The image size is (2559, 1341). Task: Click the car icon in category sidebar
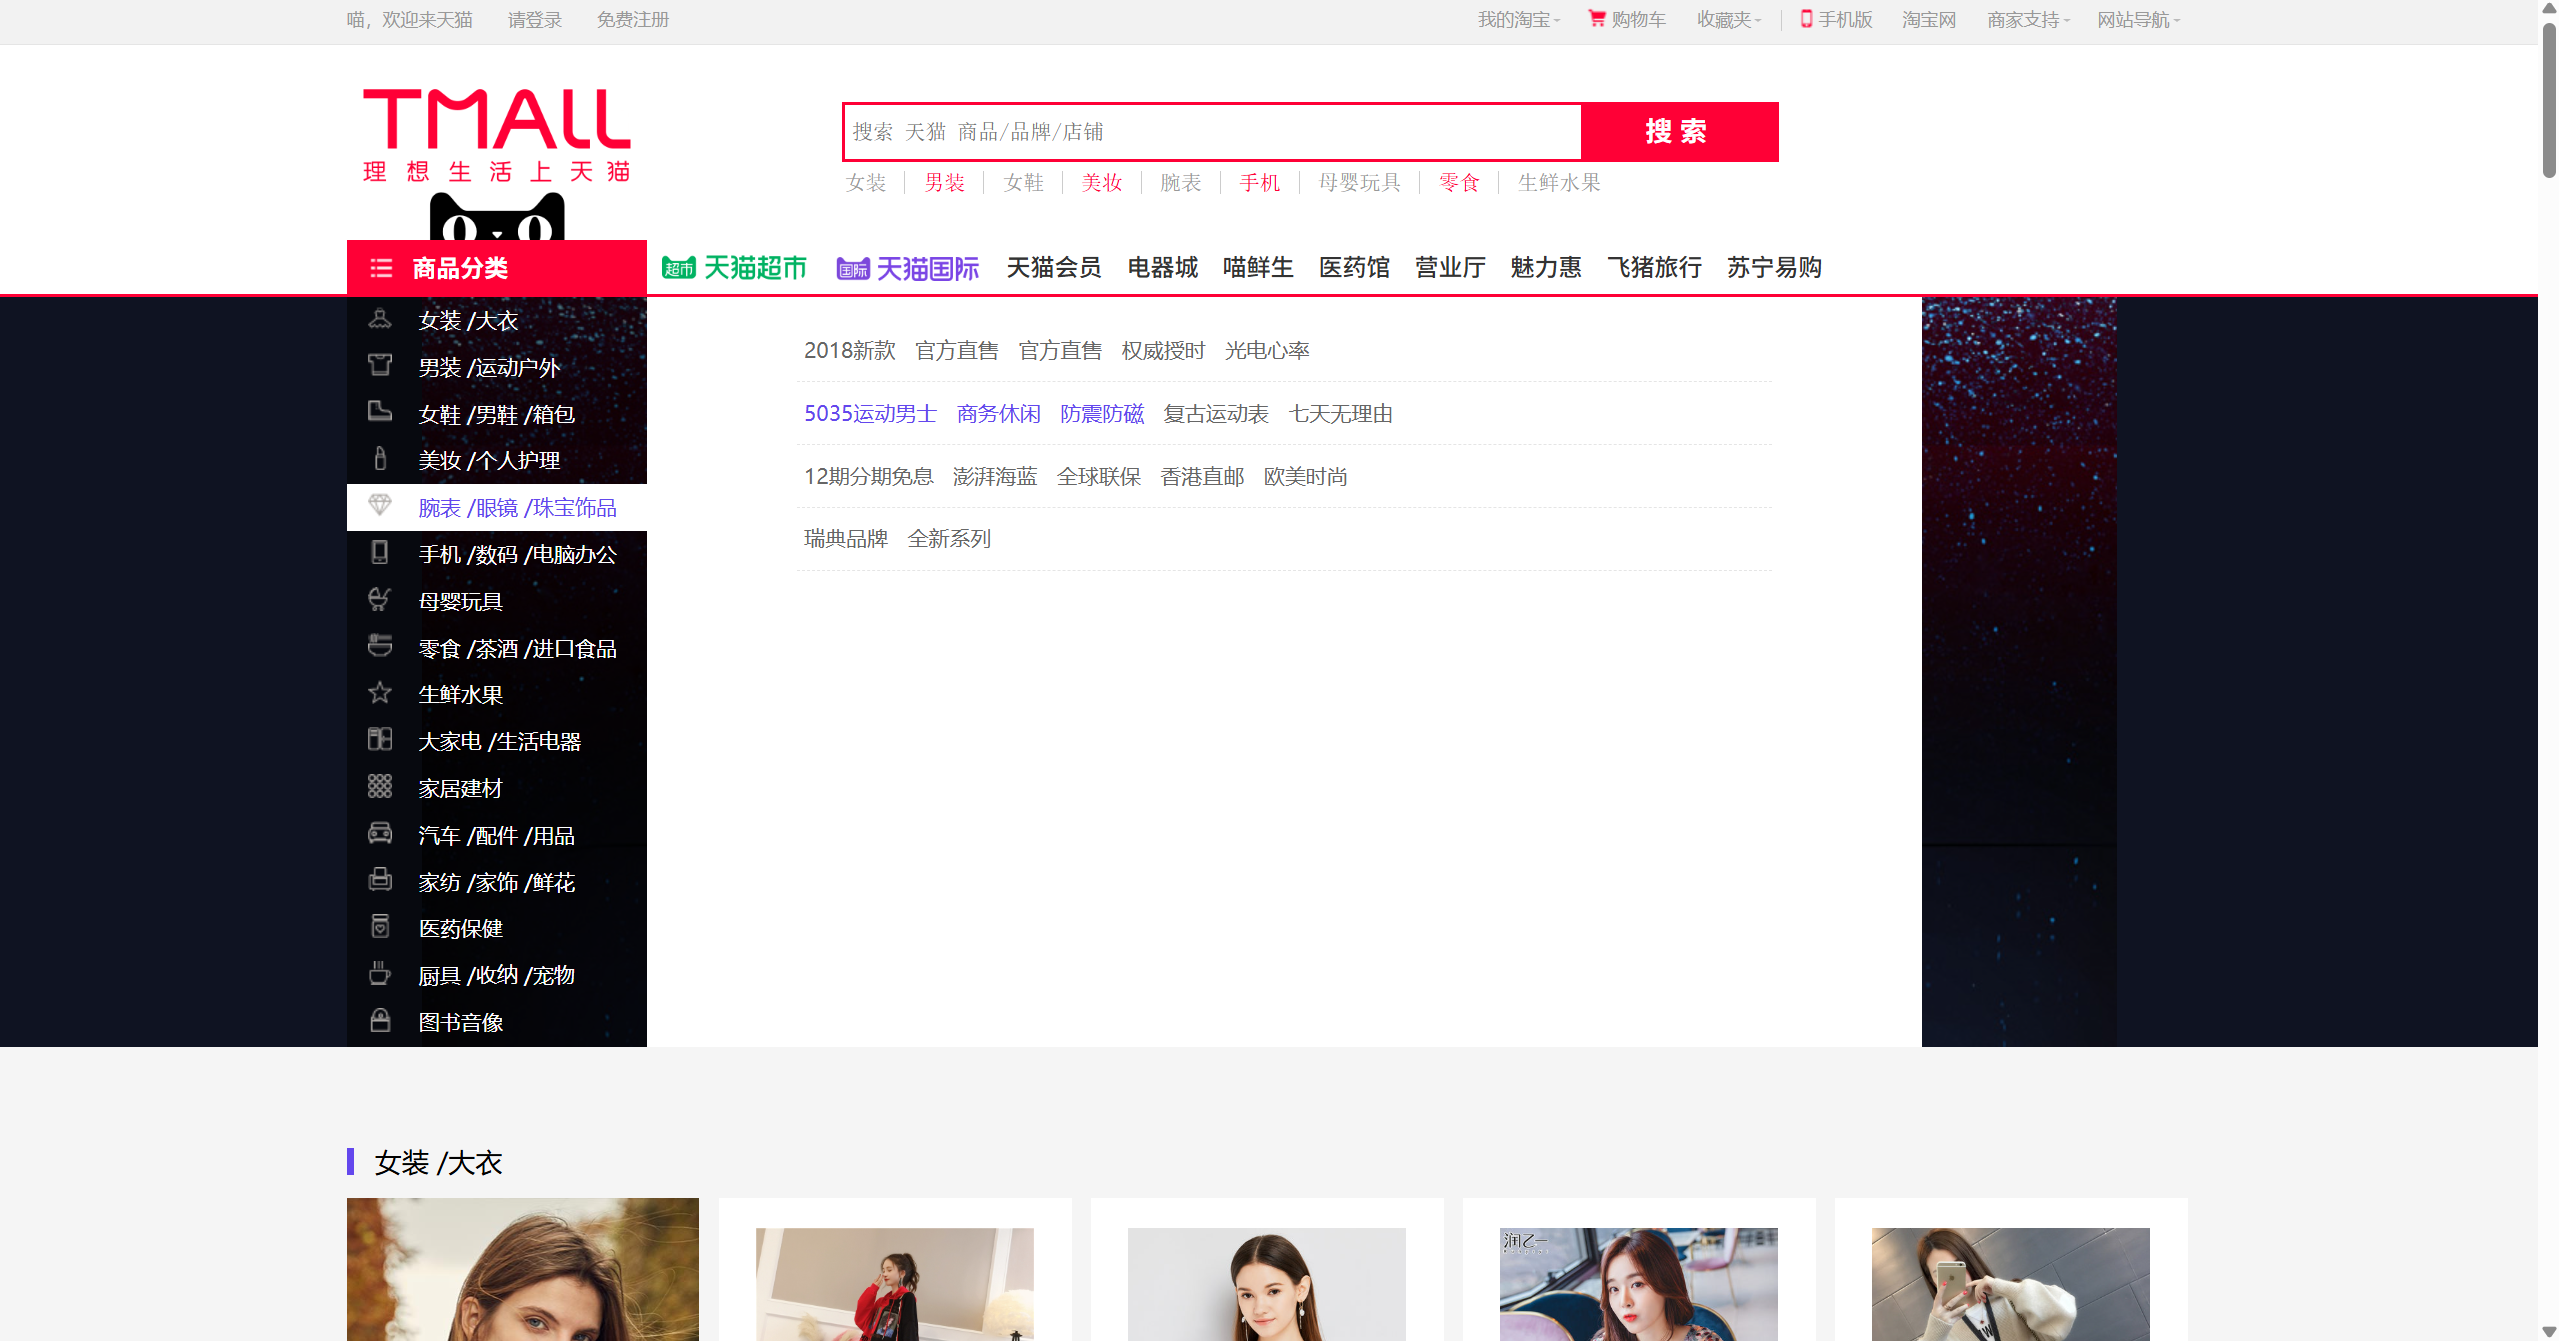click(380, 833)
